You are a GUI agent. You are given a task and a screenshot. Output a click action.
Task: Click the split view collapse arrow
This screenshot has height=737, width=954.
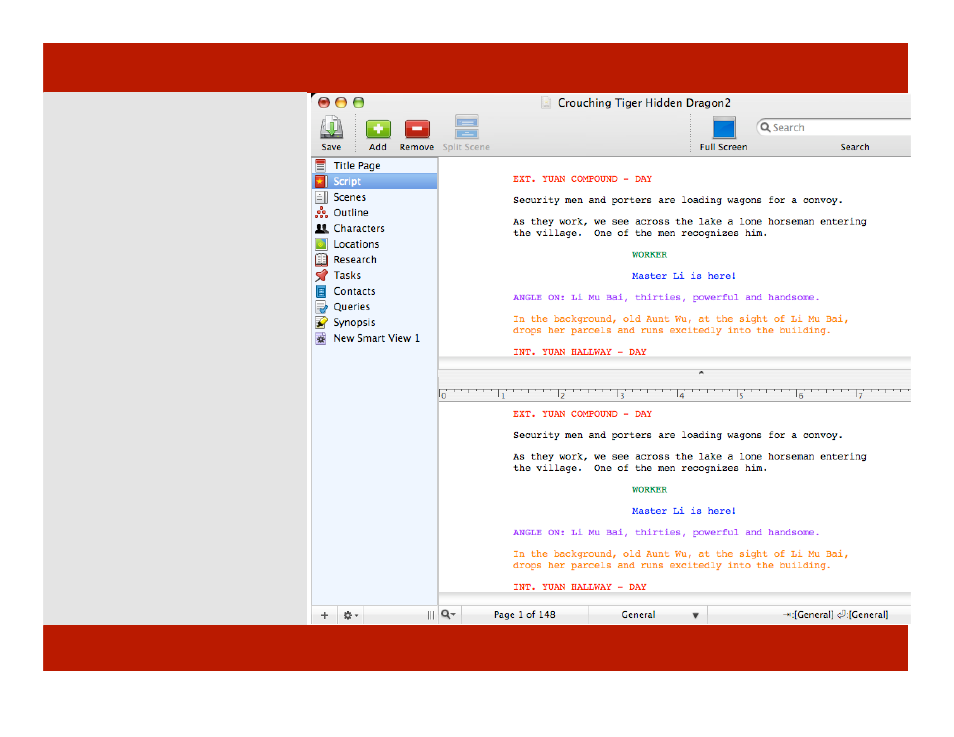tap(701, 372)
